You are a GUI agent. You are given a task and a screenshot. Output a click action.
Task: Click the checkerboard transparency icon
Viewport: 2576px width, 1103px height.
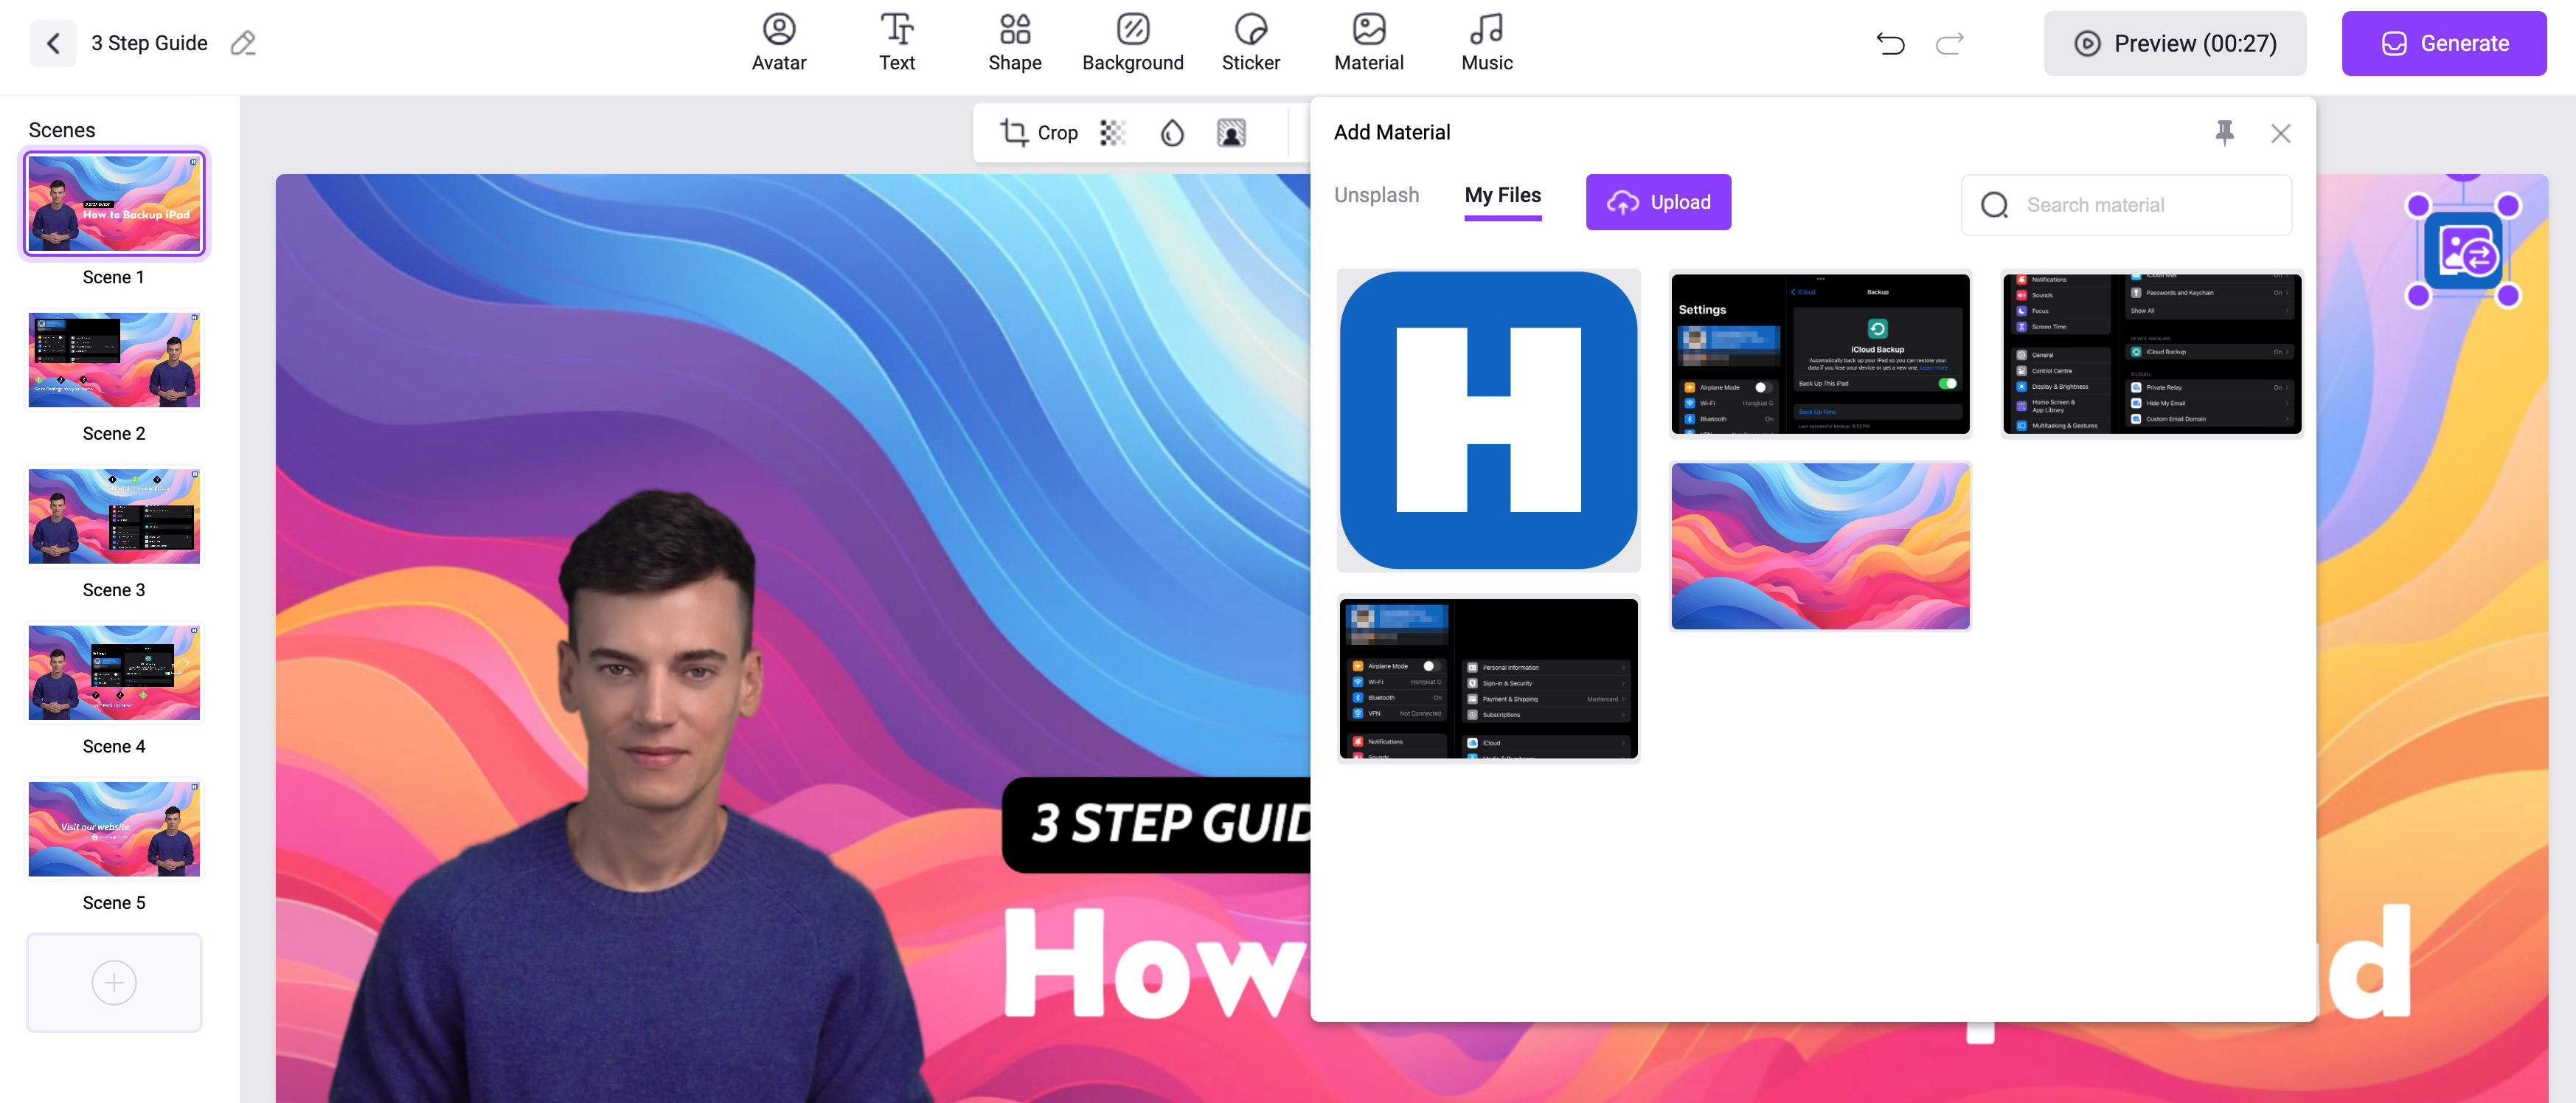tap(1113, 133)
